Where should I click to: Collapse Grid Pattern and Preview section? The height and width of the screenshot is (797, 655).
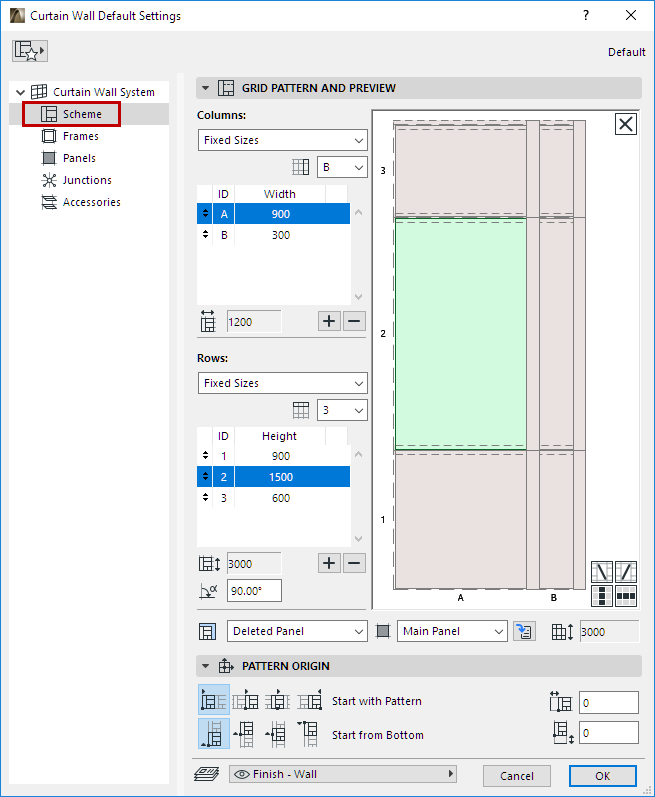pos(205,88)
